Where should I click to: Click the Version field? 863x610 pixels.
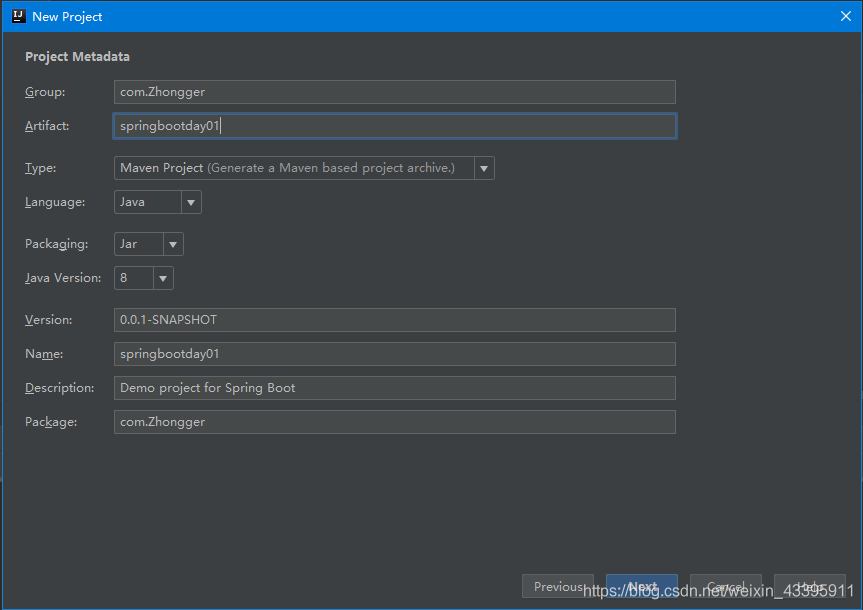click(x=395, y=320)
